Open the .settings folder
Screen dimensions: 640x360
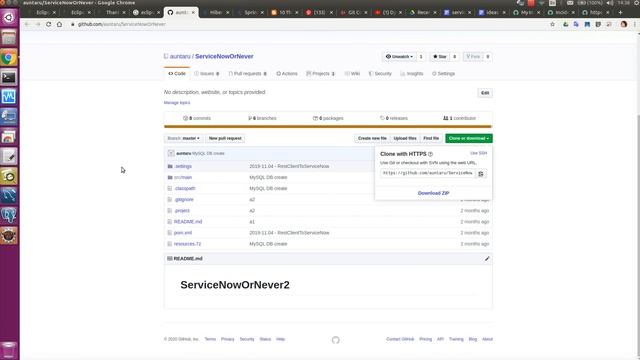click(x=183, y=167)
